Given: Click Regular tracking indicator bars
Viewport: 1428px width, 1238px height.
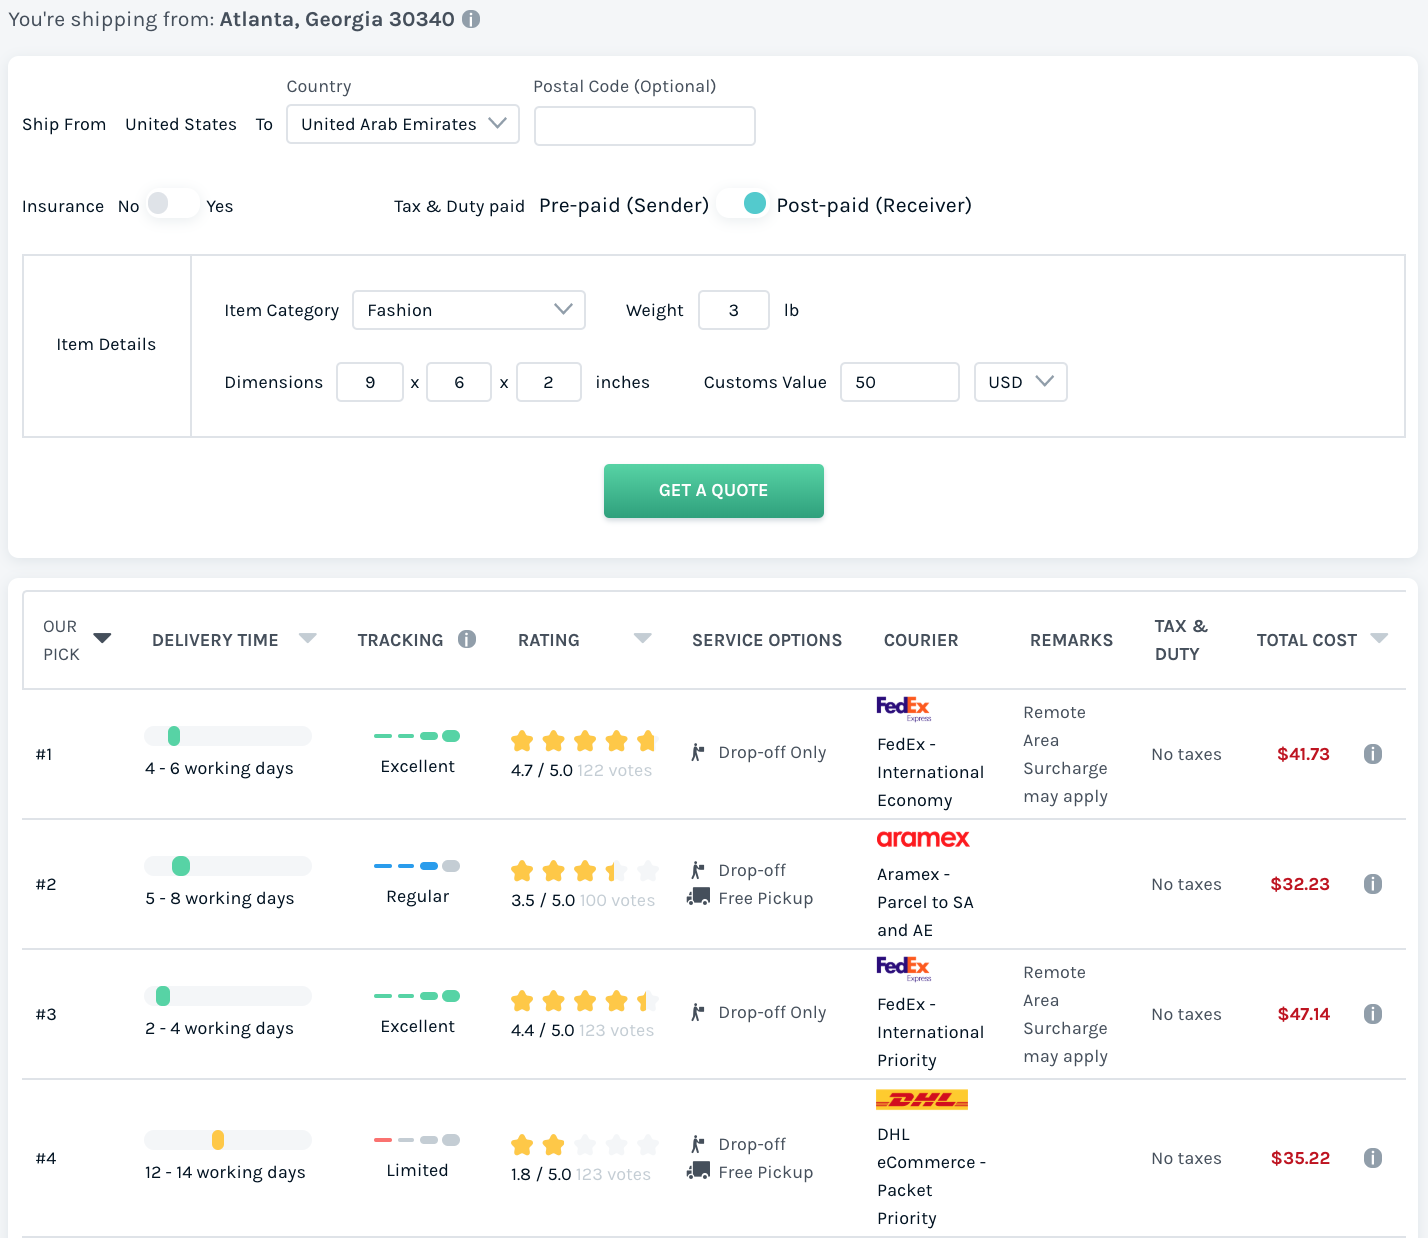Looking at the screenshot, I should [417, 866].
